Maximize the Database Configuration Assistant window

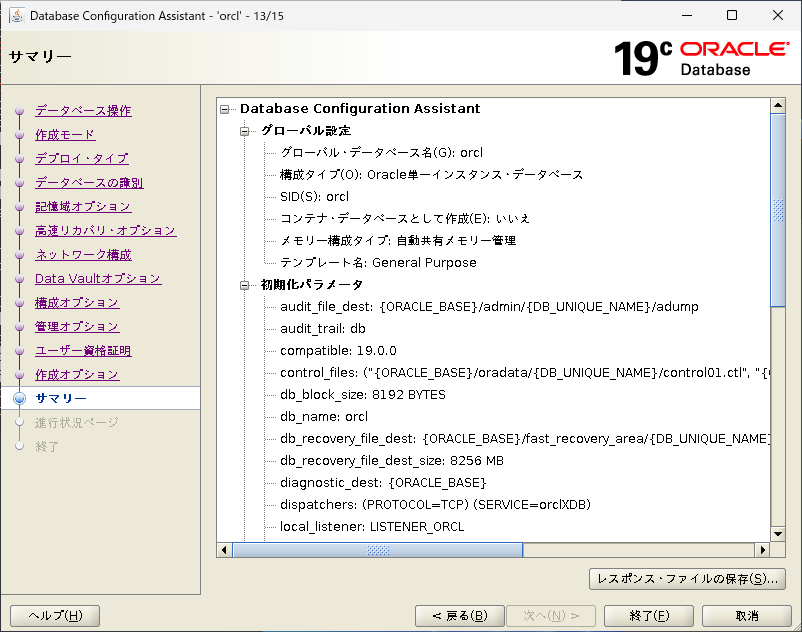point(732,15)
